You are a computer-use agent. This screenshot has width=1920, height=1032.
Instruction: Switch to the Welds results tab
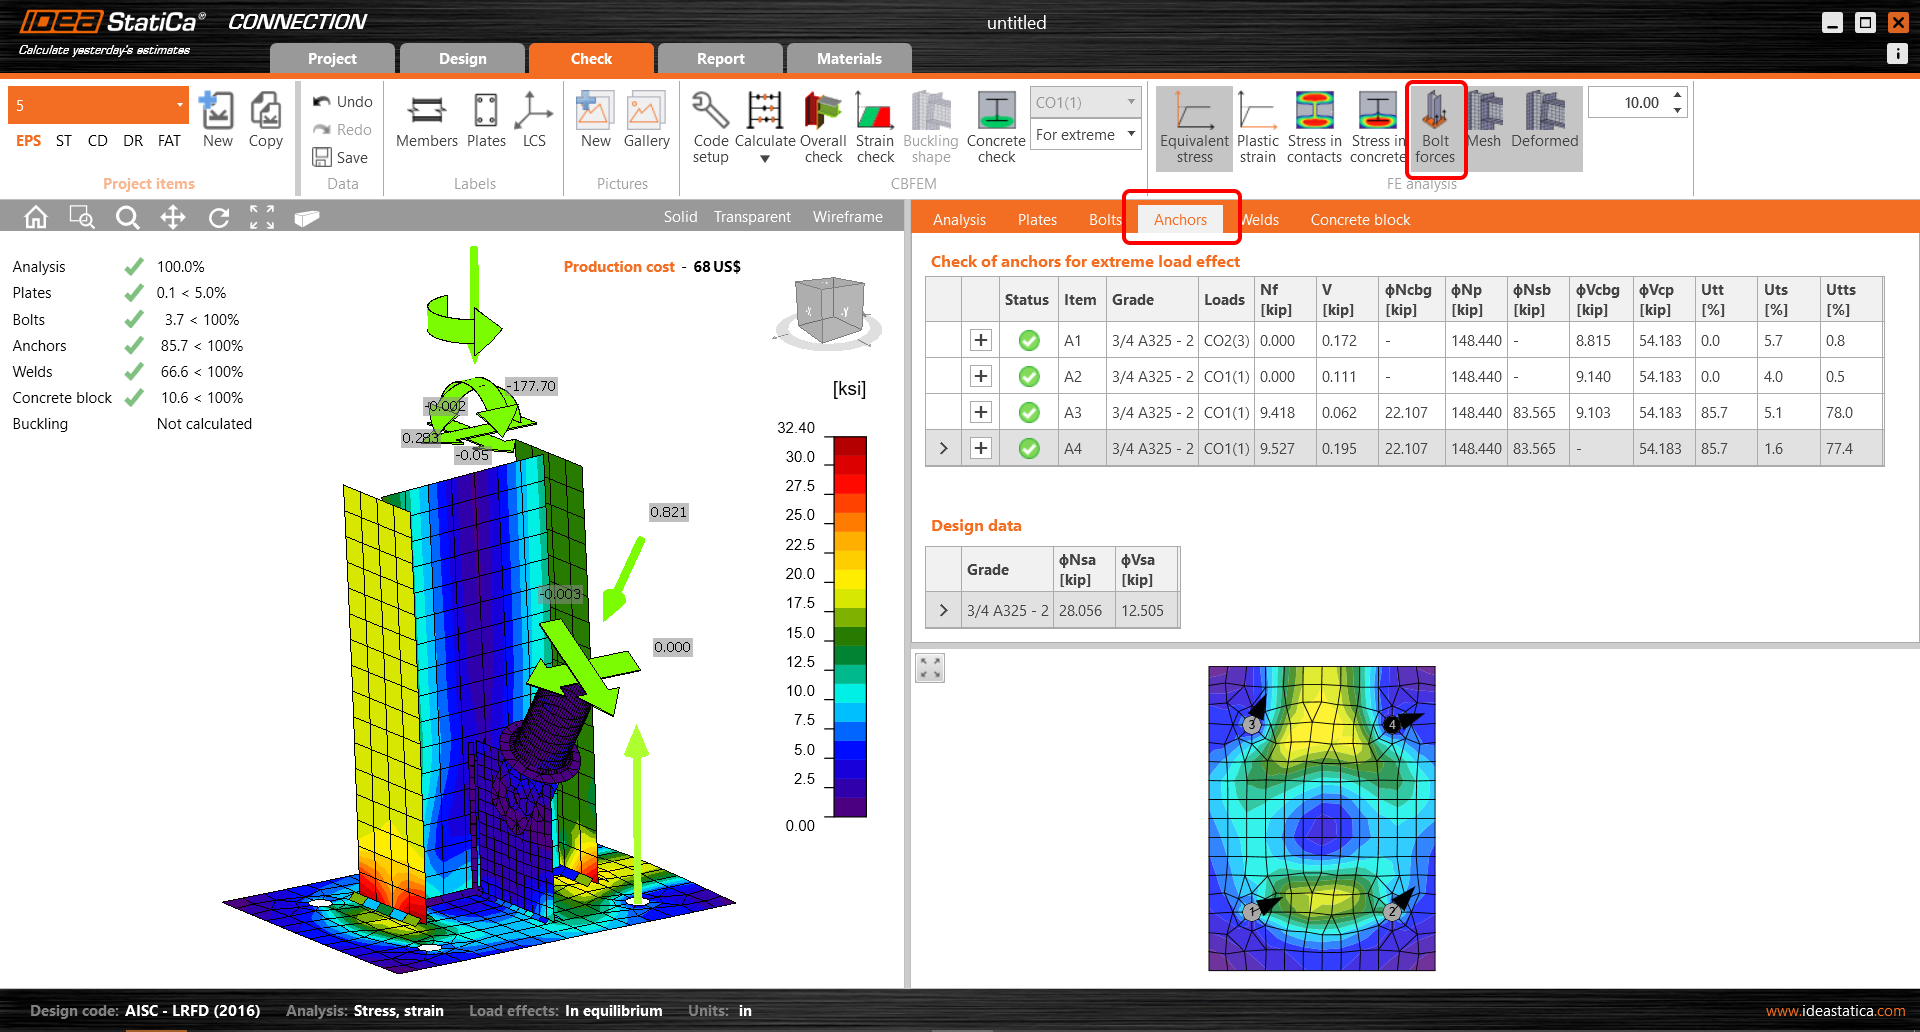[x=1259, y=219]
